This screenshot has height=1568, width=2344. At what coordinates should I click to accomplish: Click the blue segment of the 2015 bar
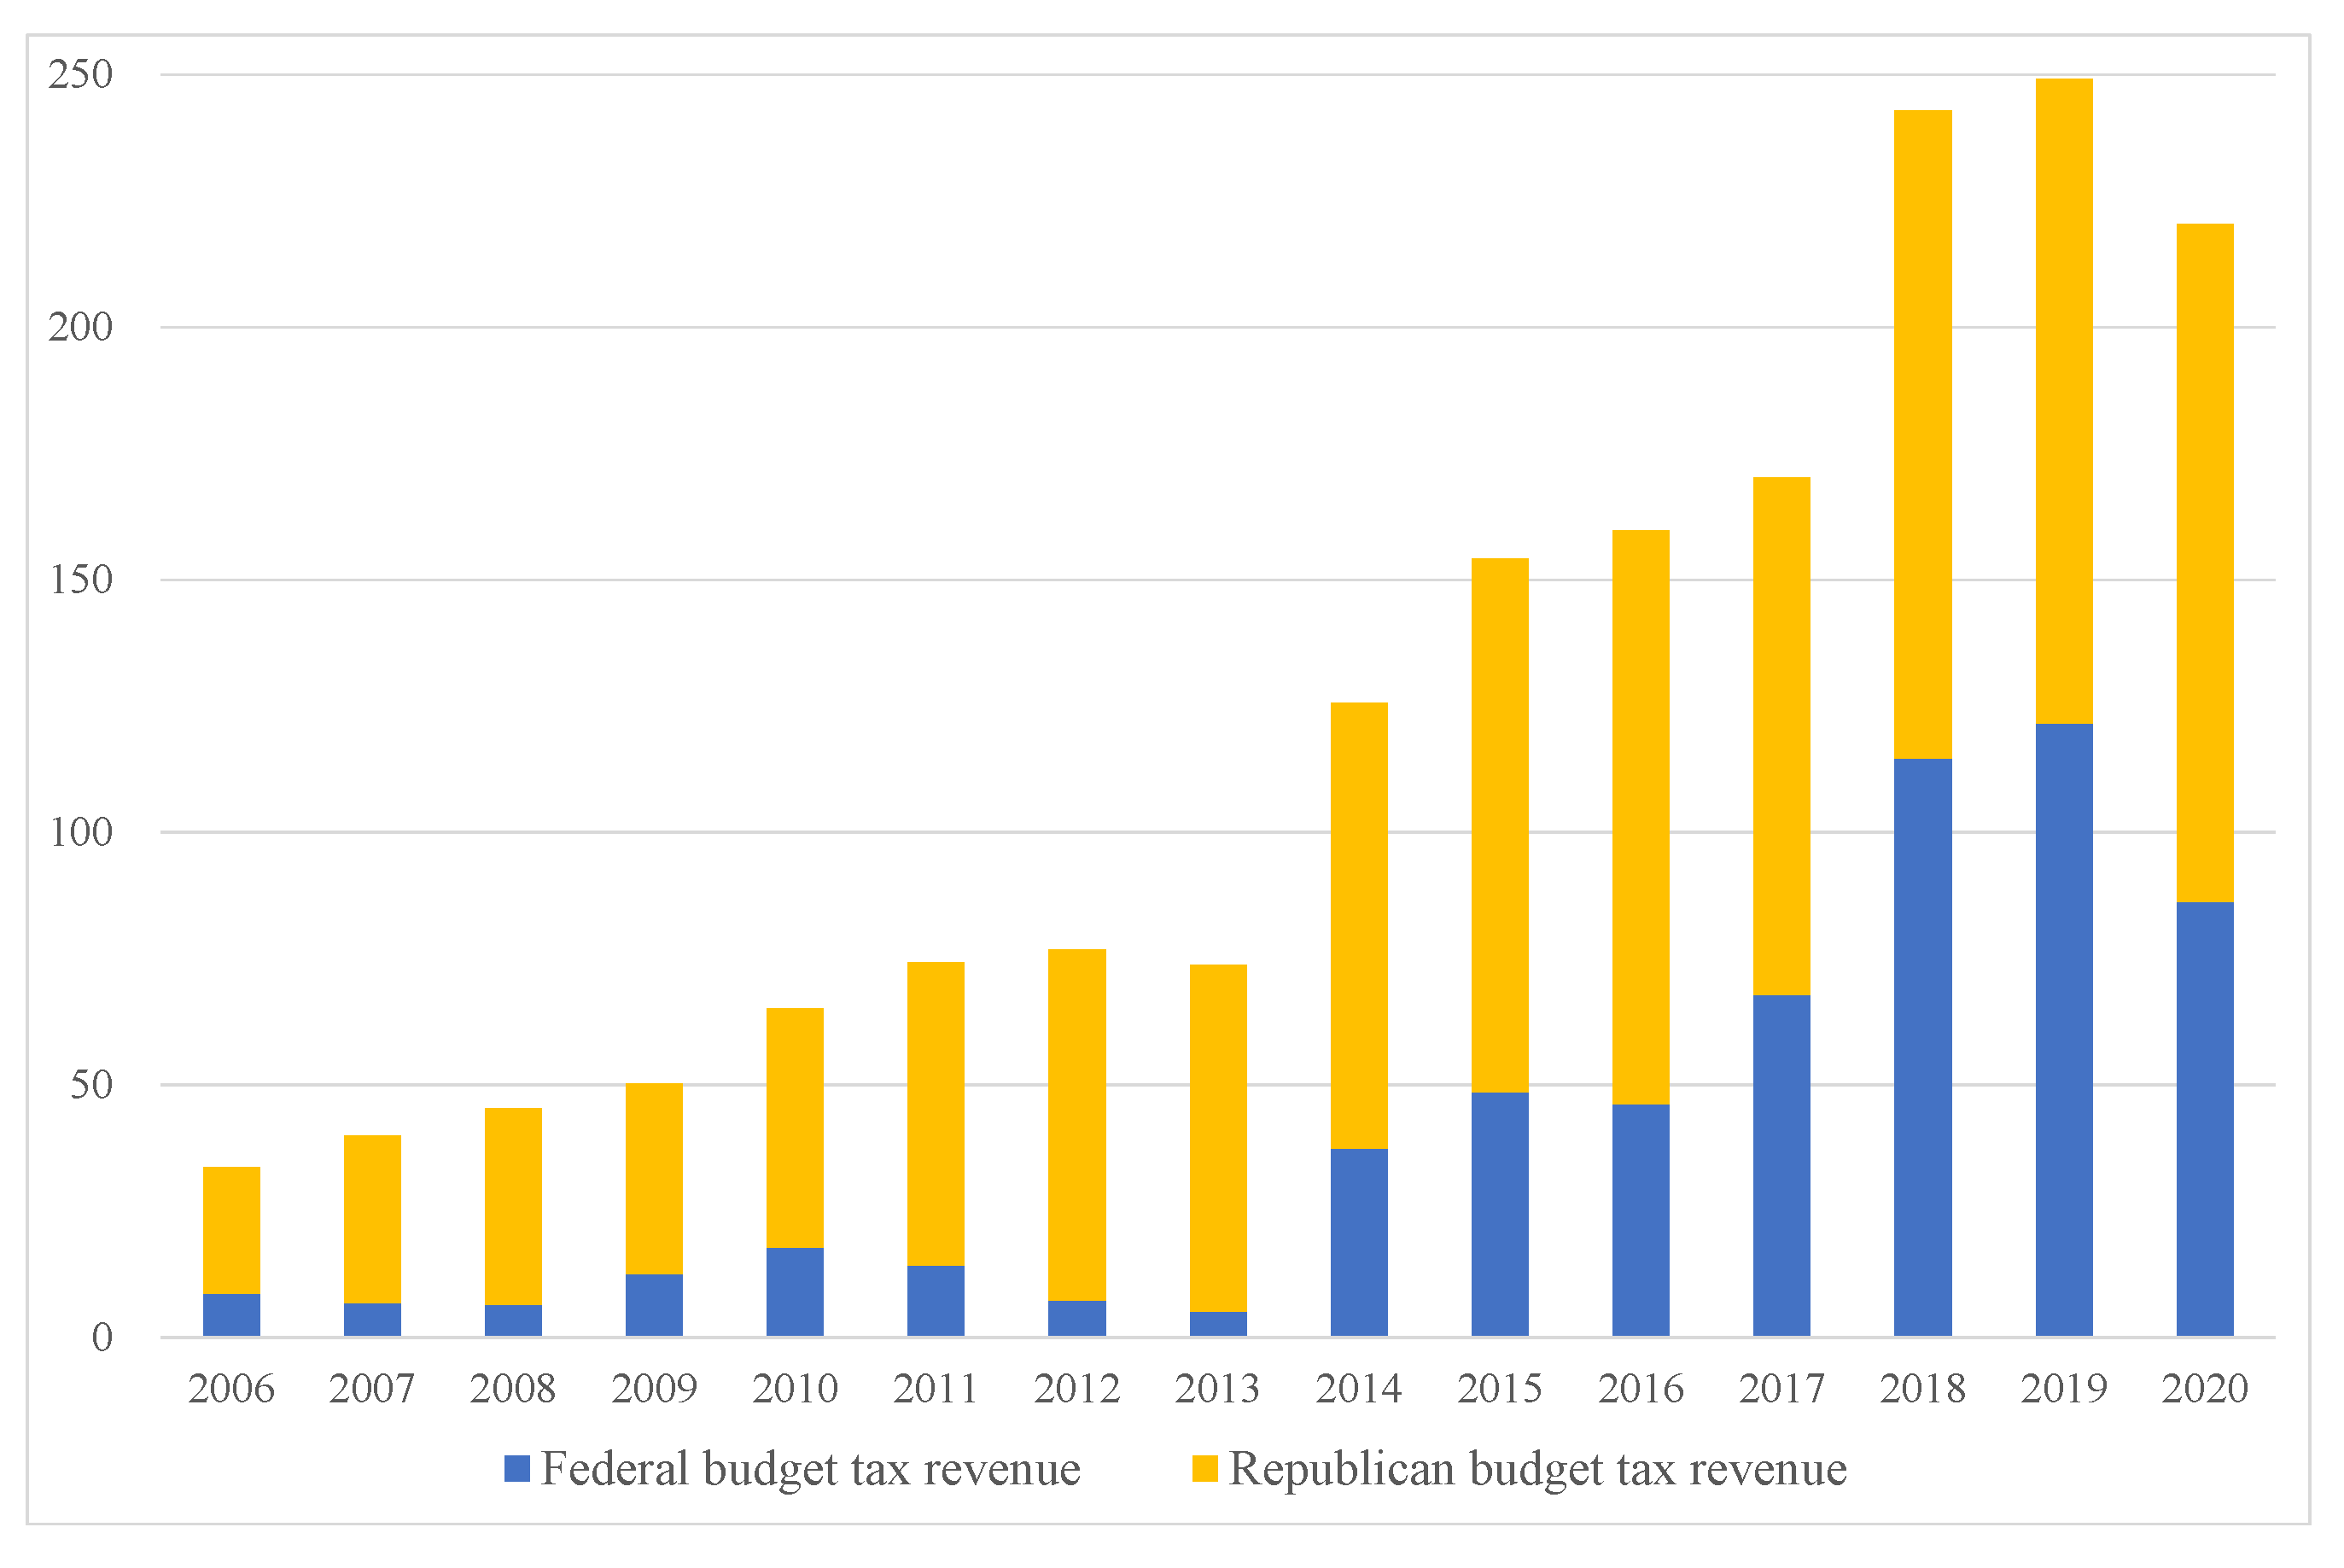click(1499, 1214)
